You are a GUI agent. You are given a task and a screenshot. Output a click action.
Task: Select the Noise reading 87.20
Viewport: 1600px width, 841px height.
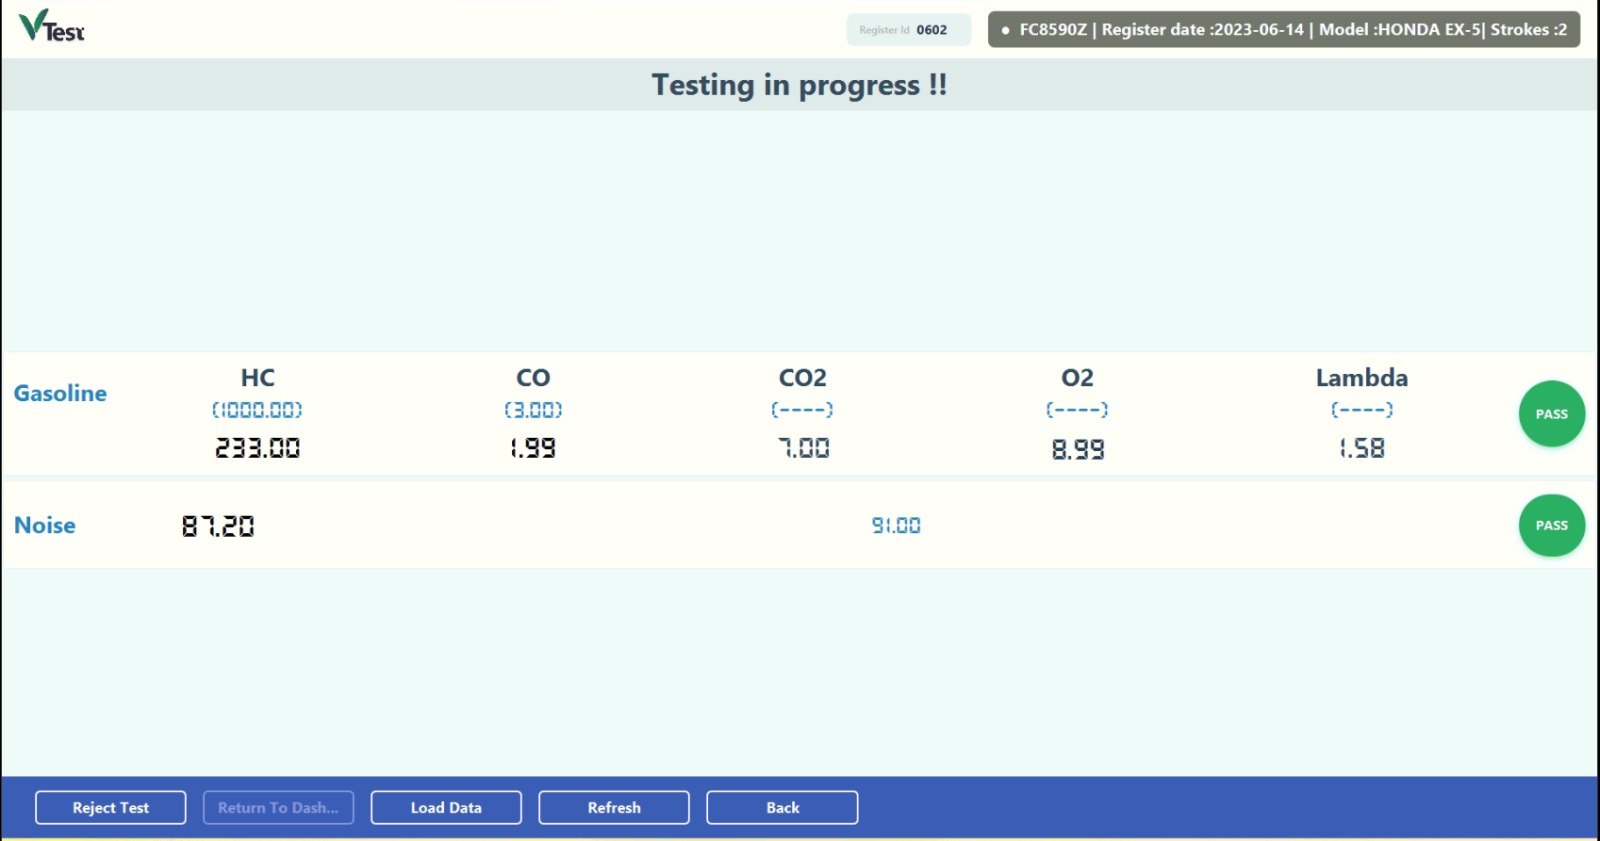pyautogui.click(x=218, y=526)
